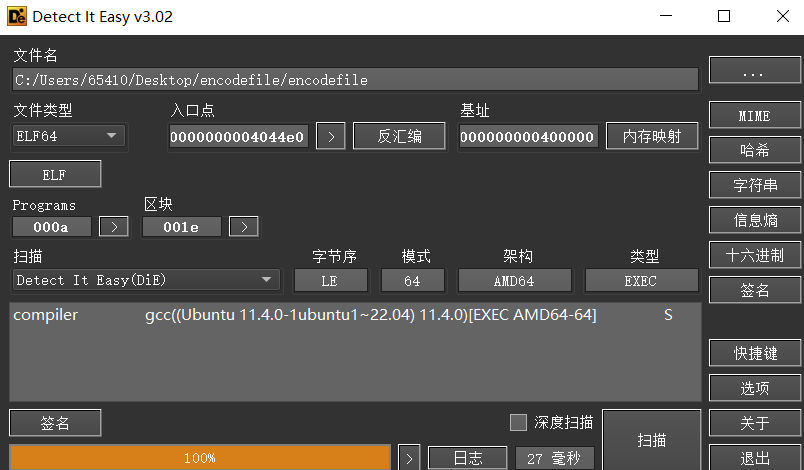This screenshot has width=804, height=470.
Task: Toggle the 深度扫描 deep scan checkbox
Action: coord(518,422)
